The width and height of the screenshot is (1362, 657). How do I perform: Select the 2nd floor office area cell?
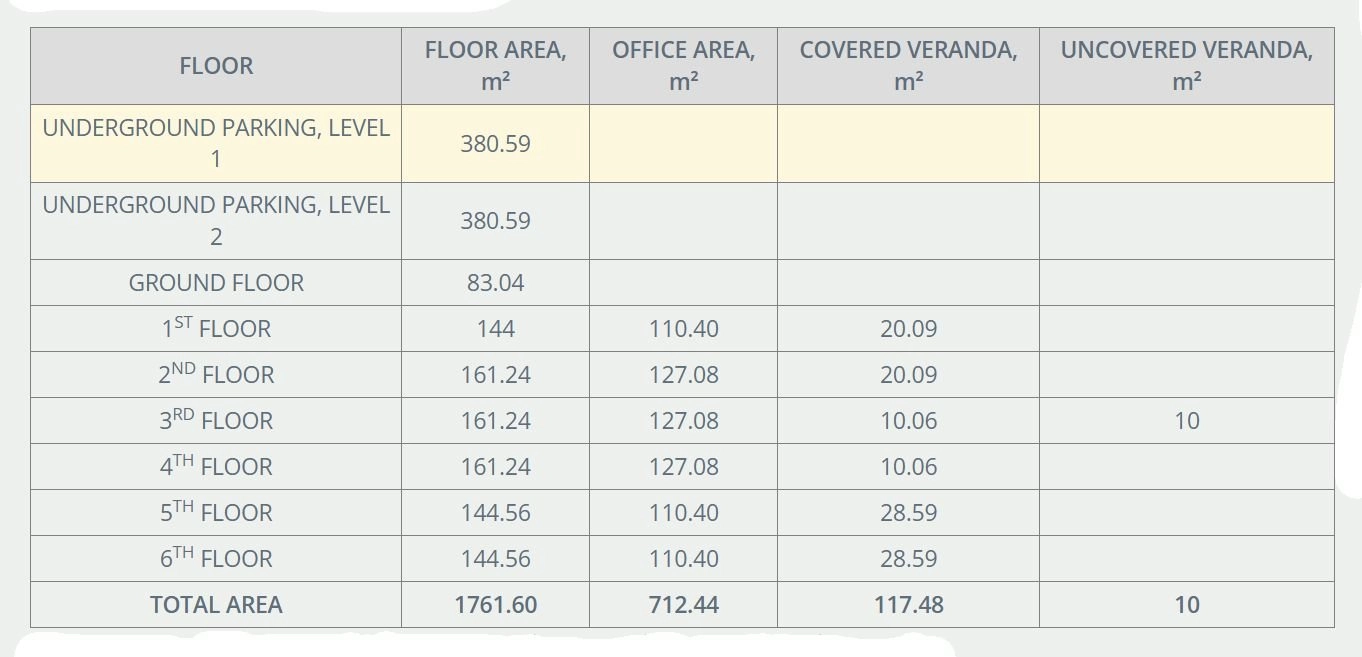(683, 375)
